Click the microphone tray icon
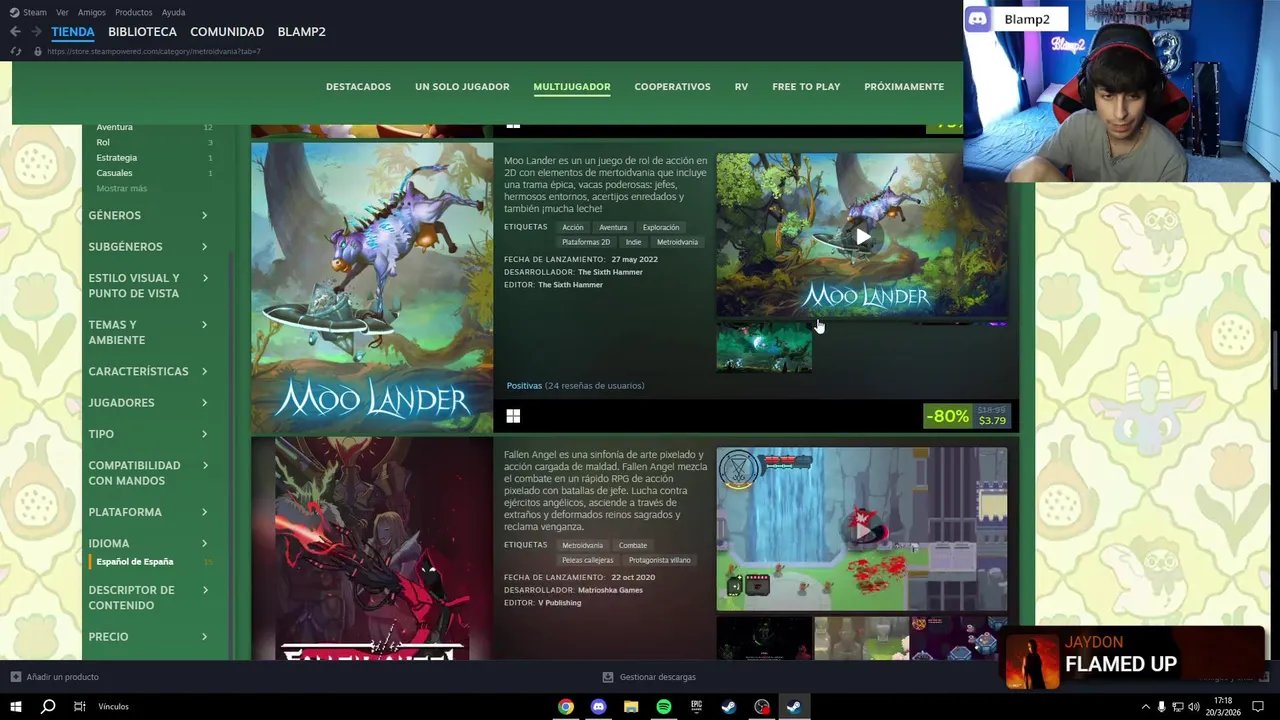 click(1161, 707)
